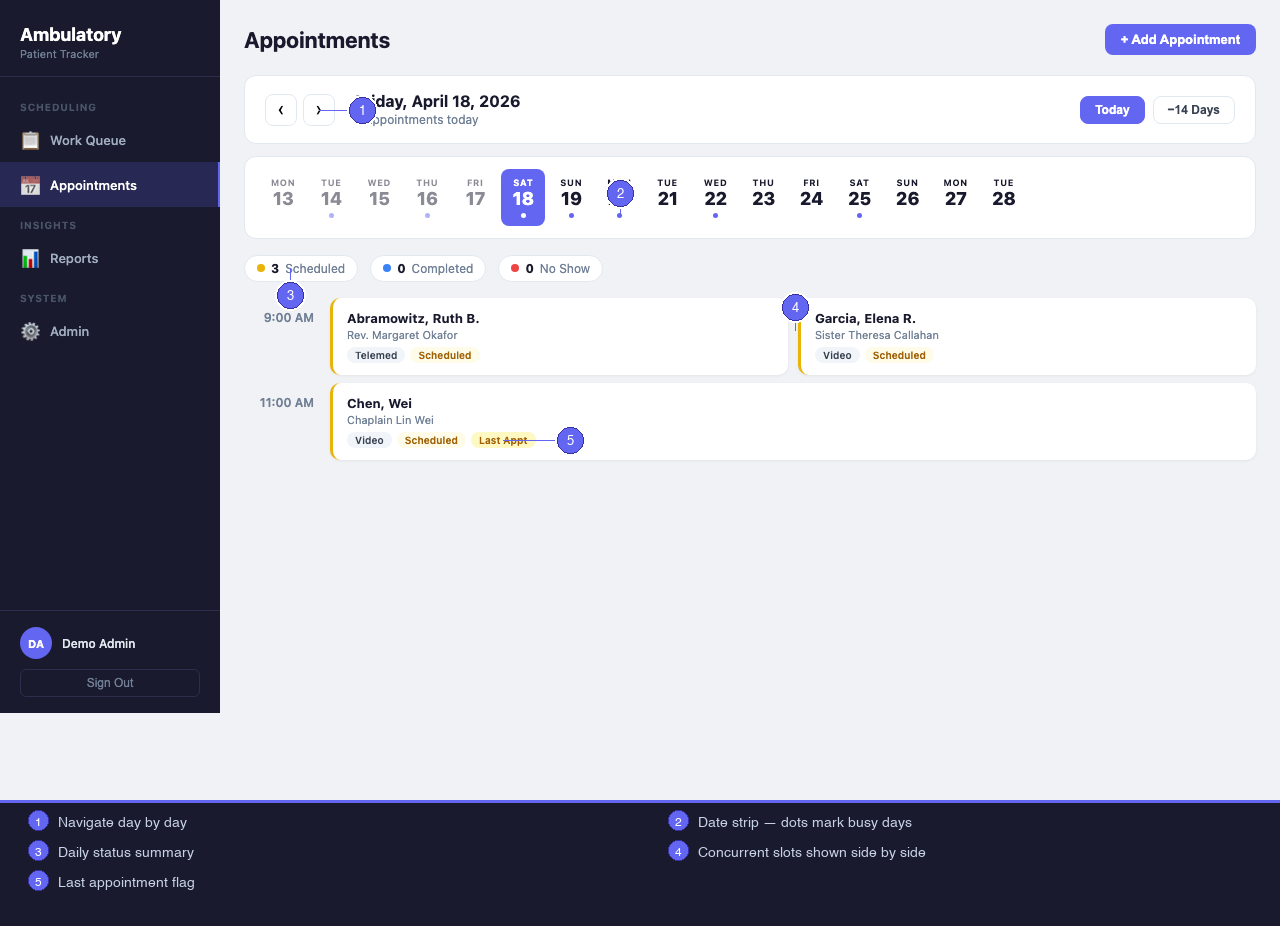Click the DA user avatar
1280x926 pixels.
click(x=36, y=643)
